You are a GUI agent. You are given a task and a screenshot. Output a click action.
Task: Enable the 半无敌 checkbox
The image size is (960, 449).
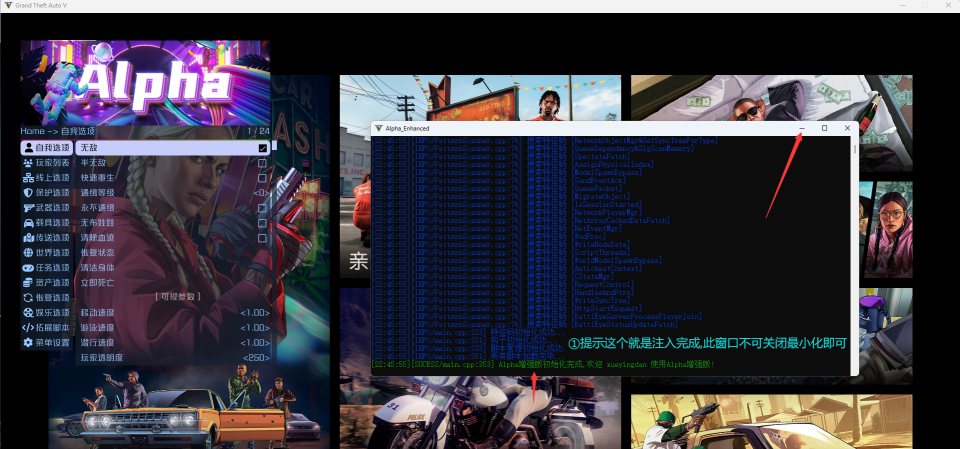pyautogui.click(x=262, y=163)
